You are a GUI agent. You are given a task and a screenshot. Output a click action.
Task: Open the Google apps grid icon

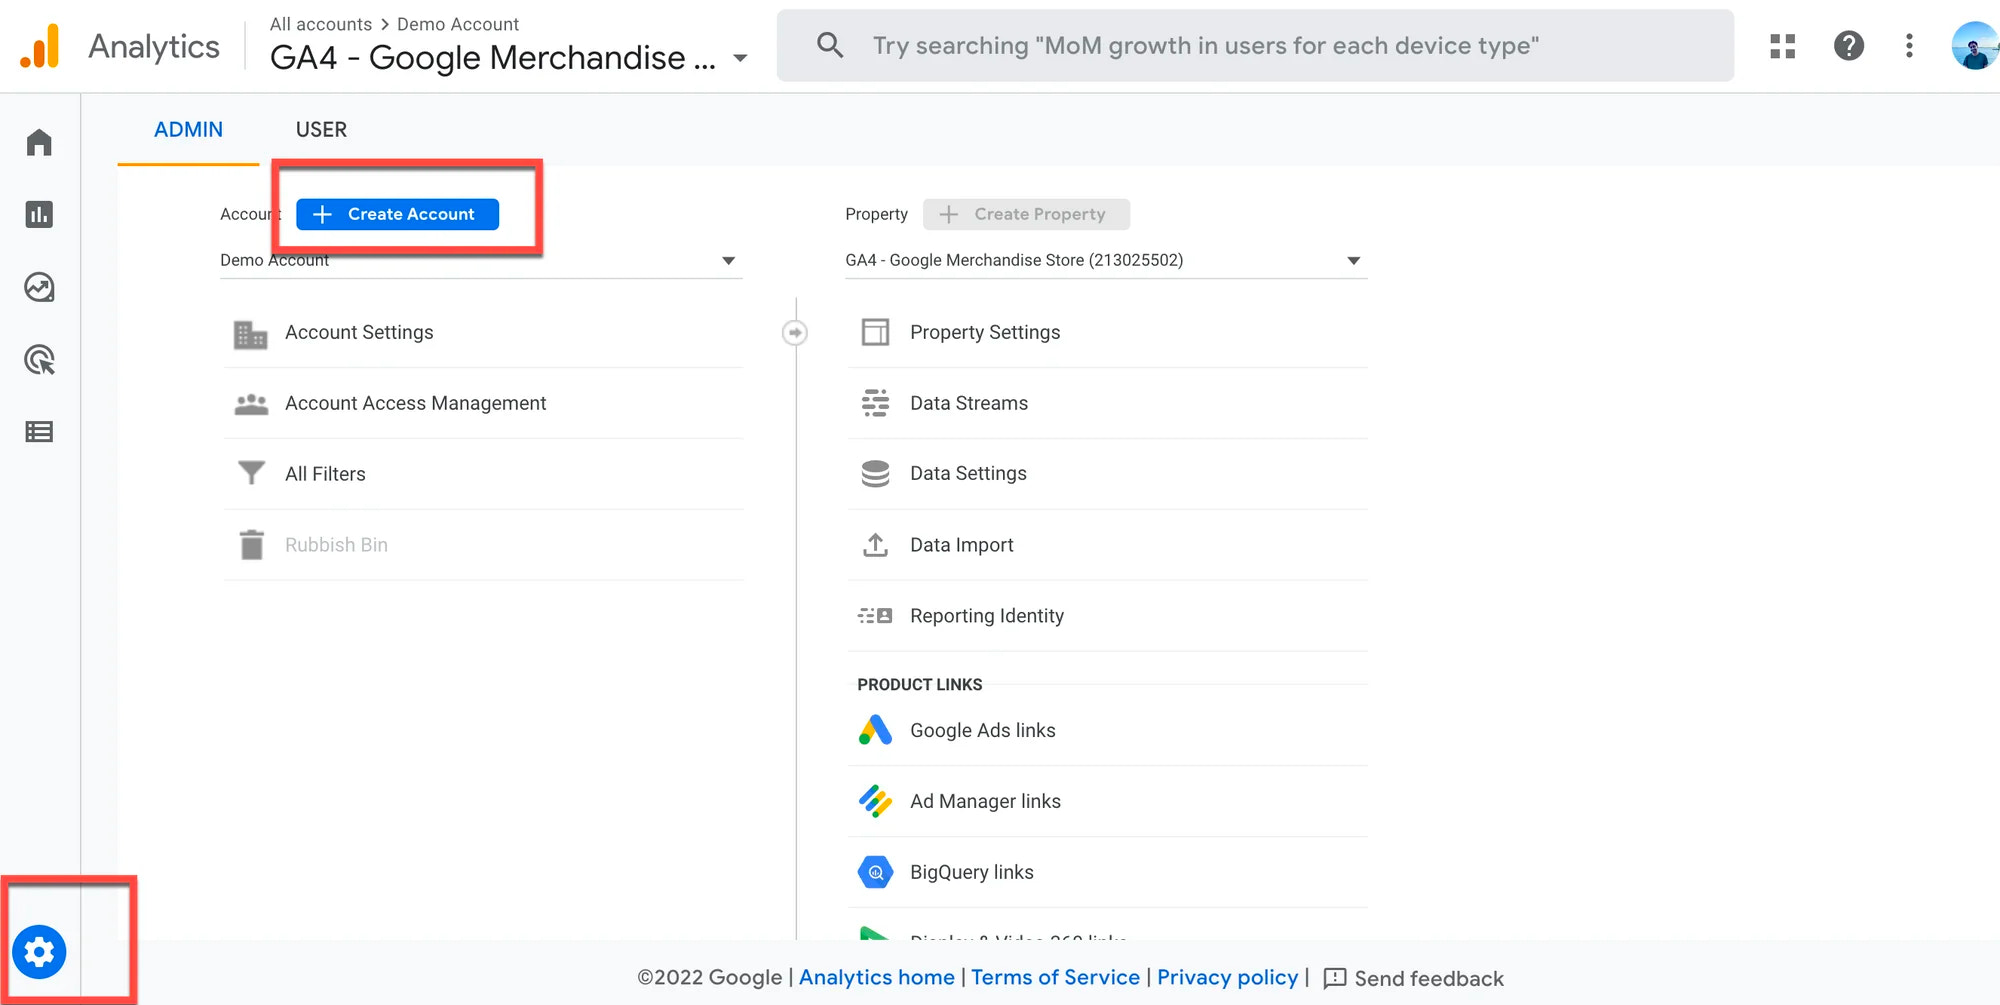pos(1782,46)
